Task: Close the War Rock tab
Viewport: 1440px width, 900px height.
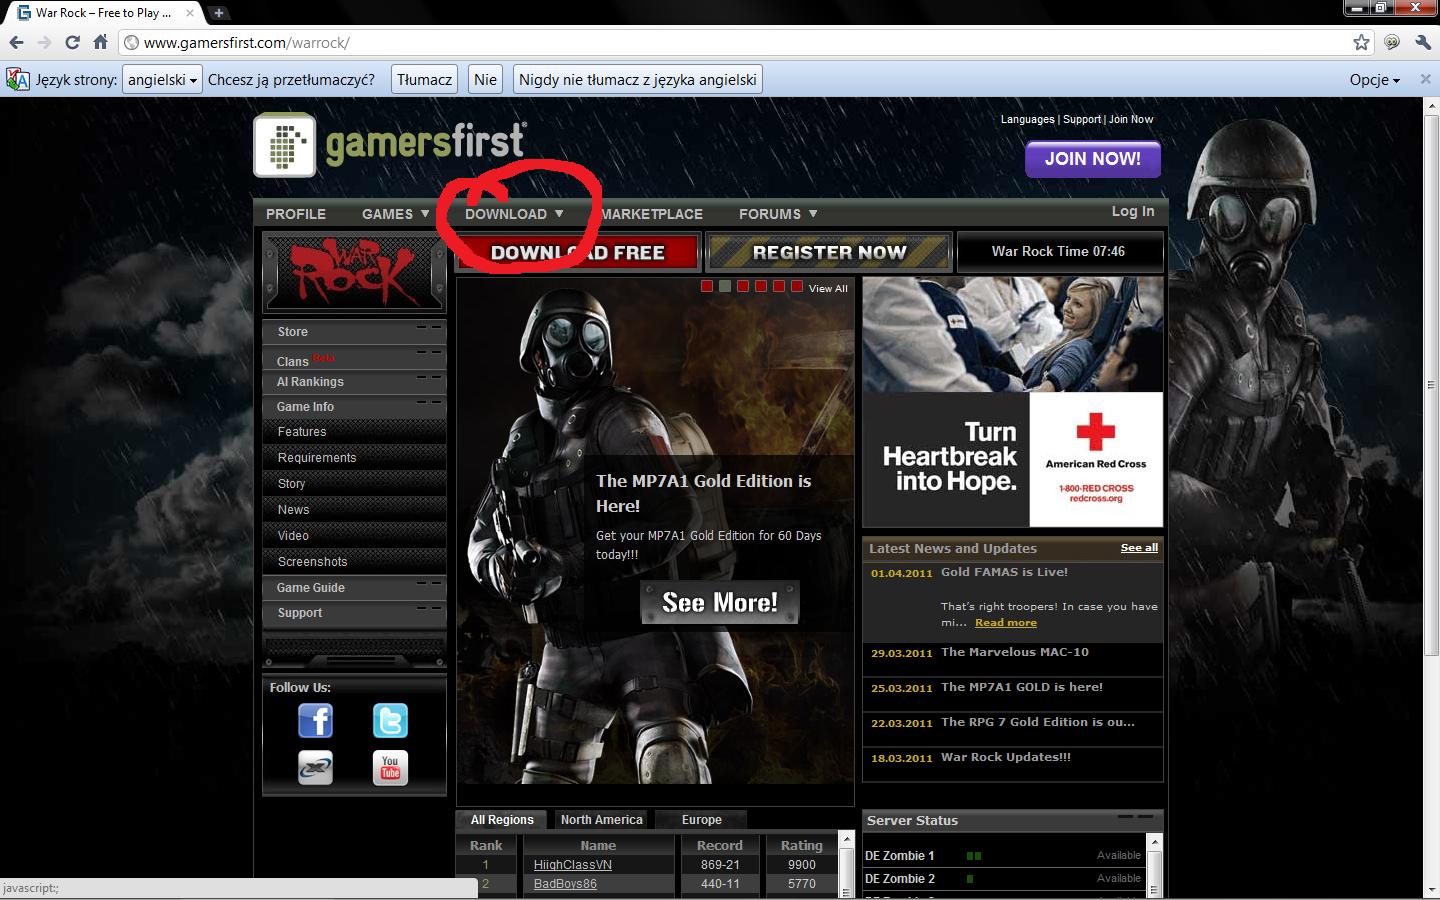Action: click(190, 13)
